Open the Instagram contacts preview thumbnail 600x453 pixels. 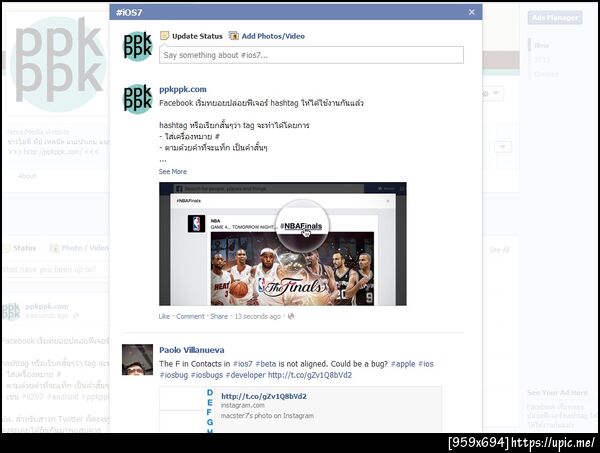point(186,410)
